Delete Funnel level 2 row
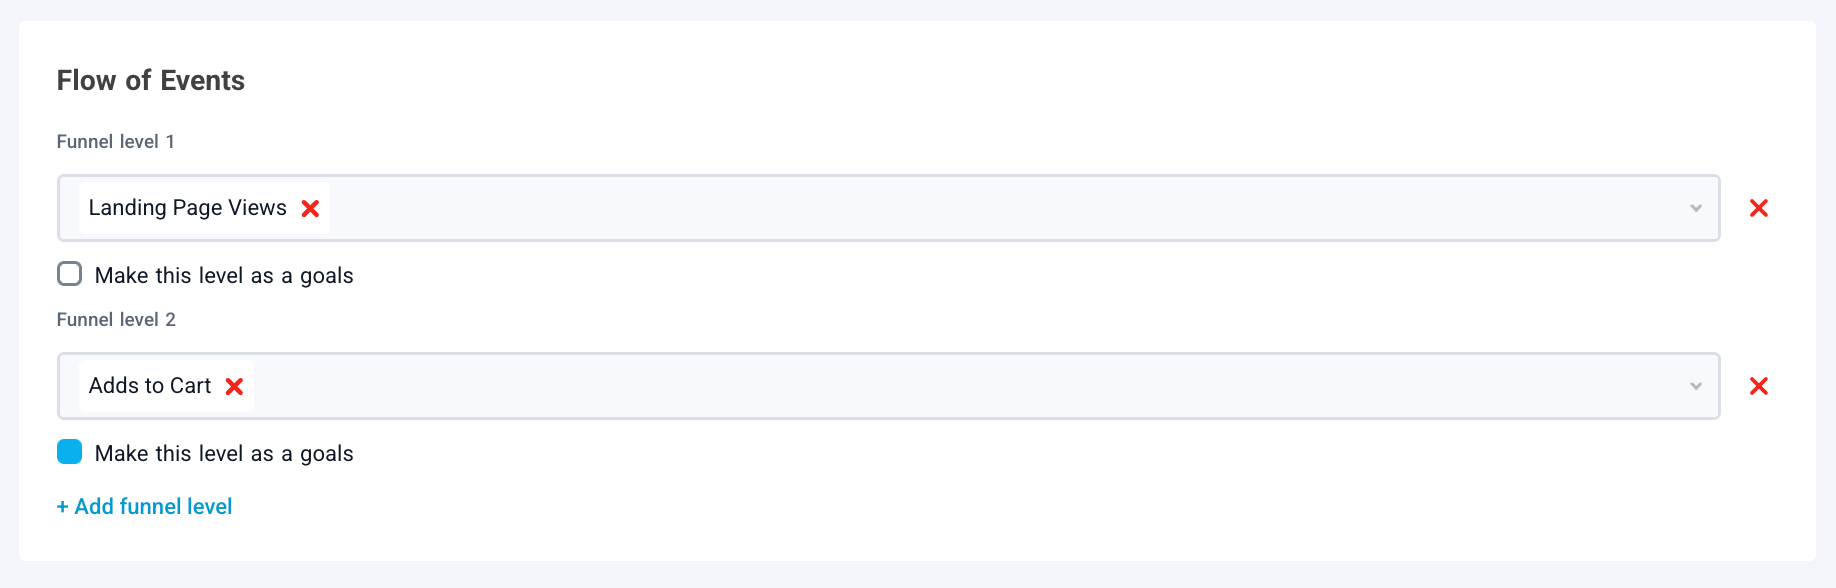Image resolution: width=1836 pixels, height=588 pixels. tap(1758, 386)
